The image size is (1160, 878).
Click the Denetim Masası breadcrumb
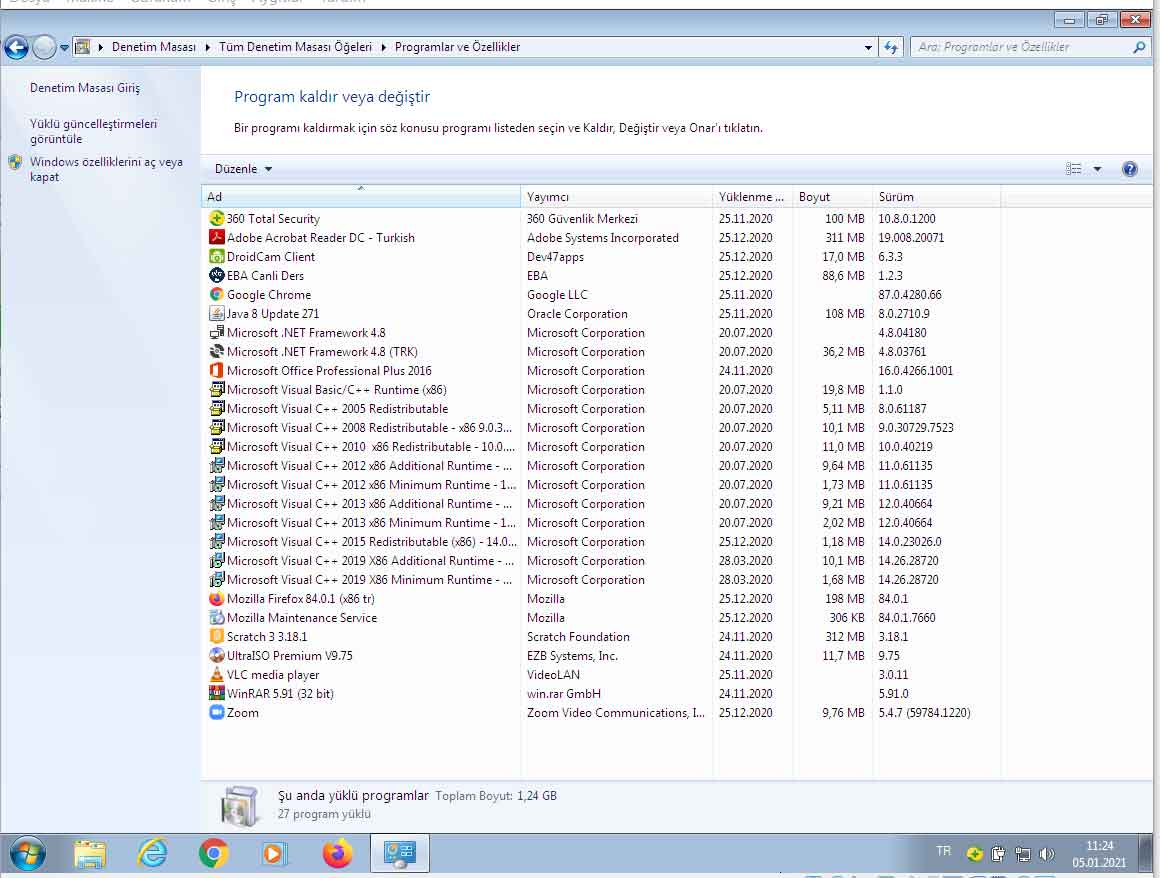coord(154,47)
